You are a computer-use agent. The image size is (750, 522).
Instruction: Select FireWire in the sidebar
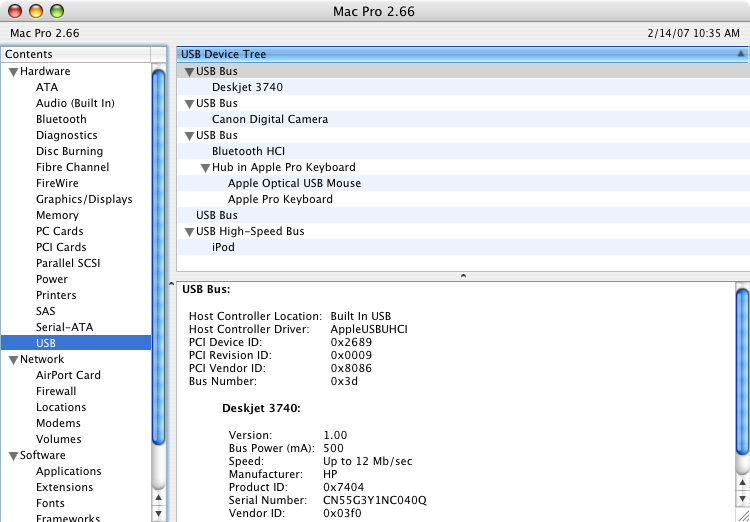(x=57, y=183)
